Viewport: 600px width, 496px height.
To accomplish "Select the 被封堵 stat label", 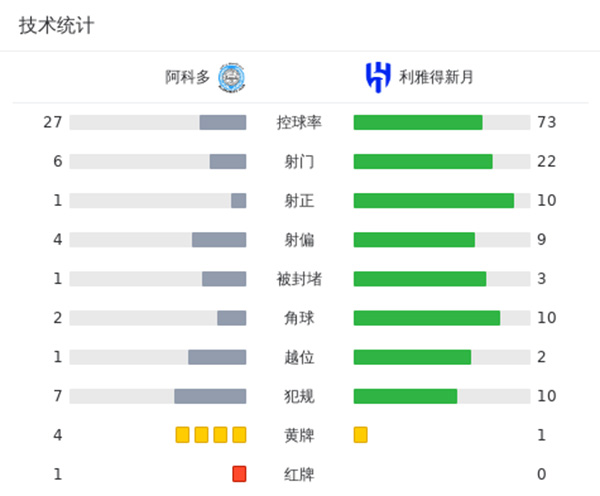I will (299, 278).
